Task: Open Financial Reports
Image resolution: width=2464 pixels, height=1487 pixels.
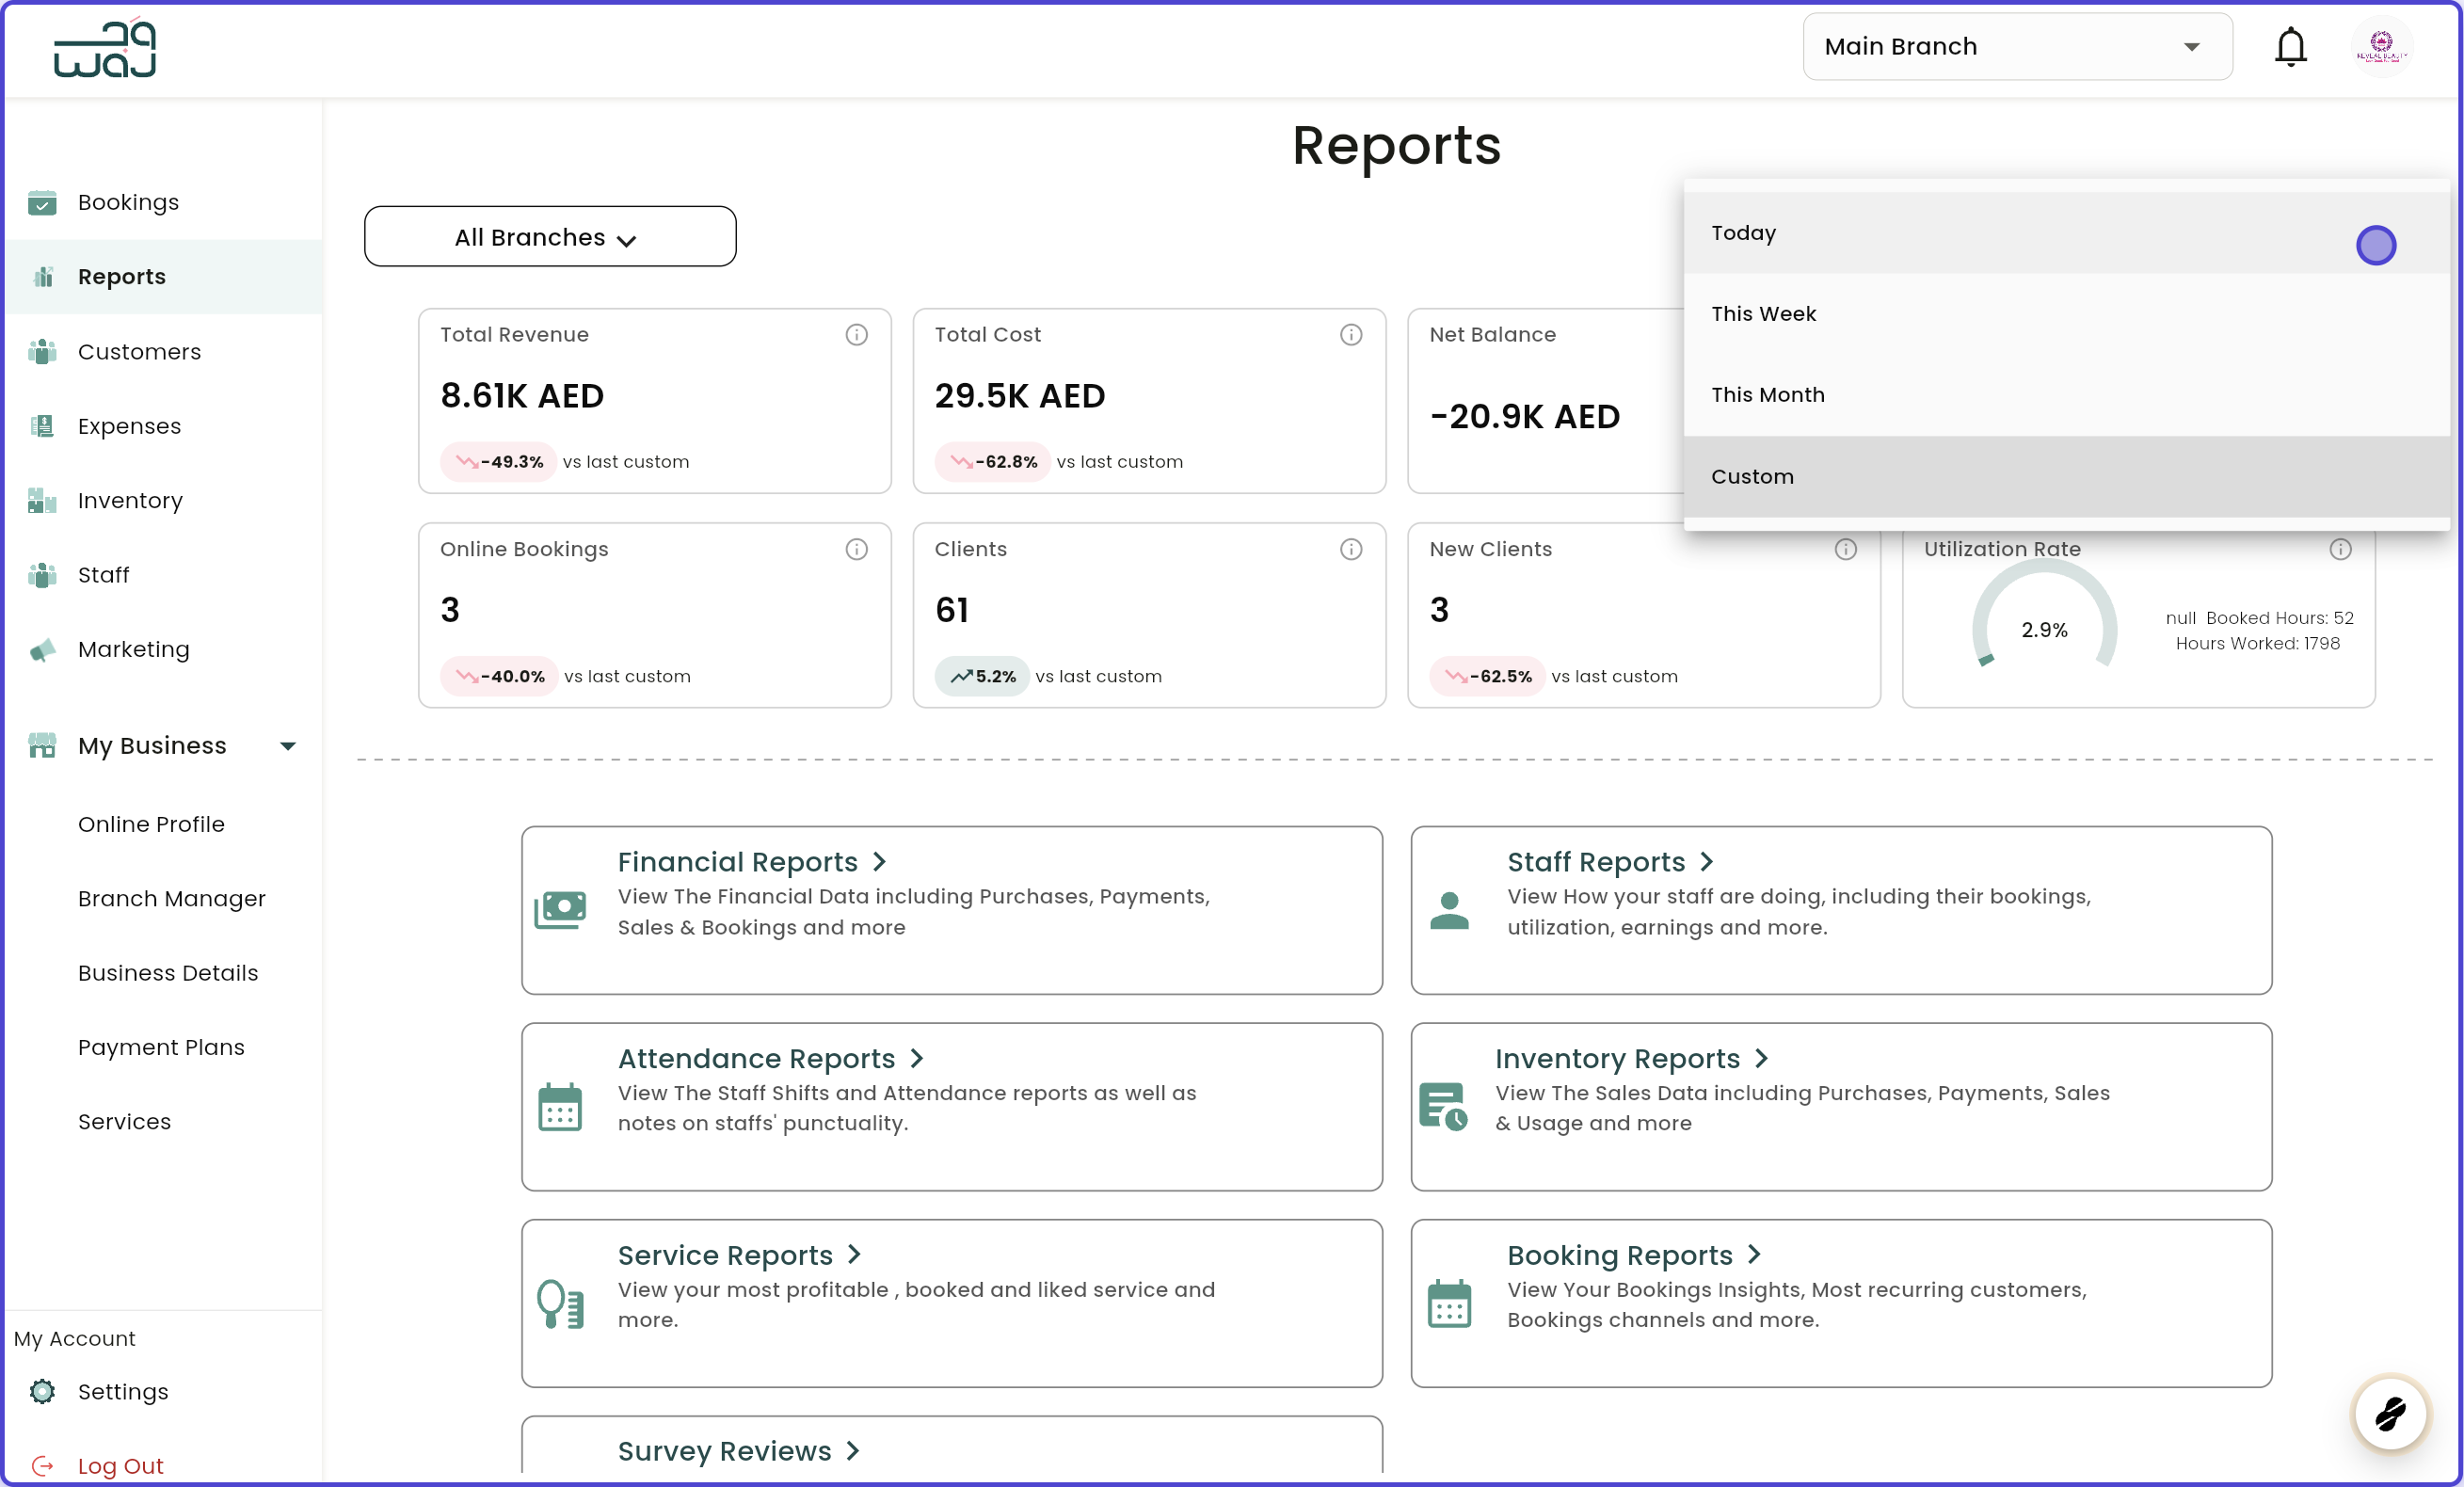Action: (738, 861)
